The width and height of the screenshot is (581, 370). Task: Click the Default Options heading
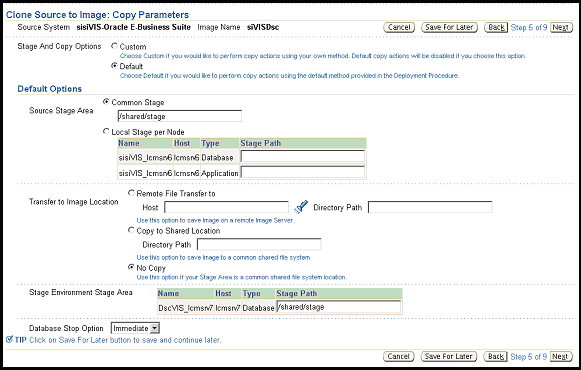[50, 89]
